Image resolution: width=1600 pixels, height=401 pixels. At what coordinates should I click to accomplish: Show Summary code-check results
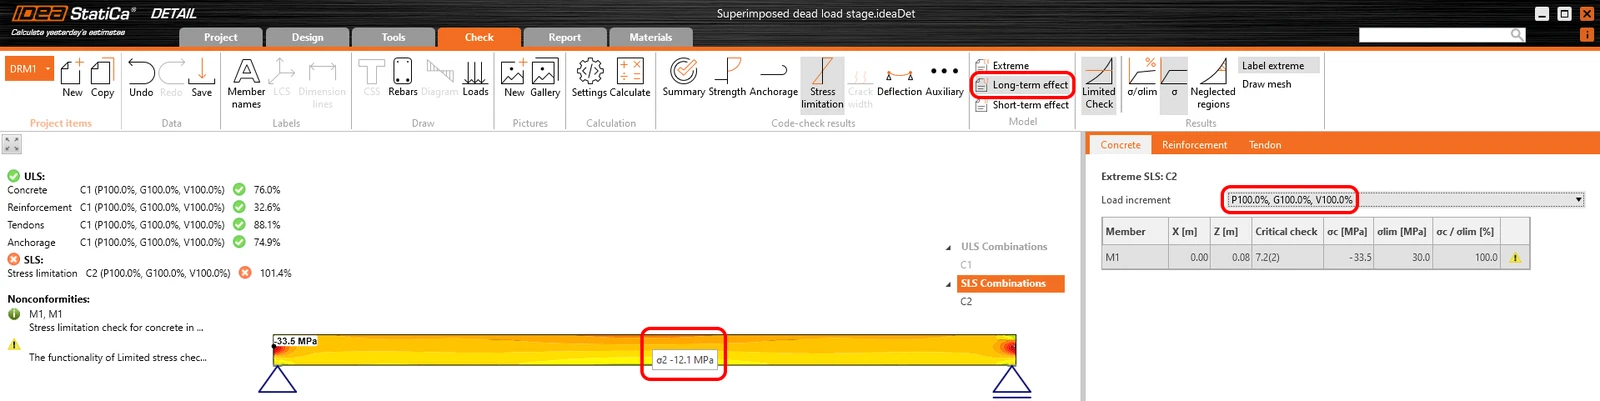click(x=684, y=77)
